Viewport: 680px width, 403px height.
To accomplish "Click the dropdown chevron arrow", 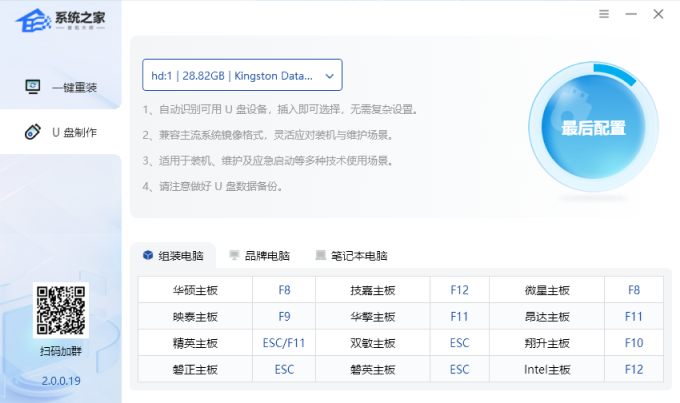I will [330, 76].
